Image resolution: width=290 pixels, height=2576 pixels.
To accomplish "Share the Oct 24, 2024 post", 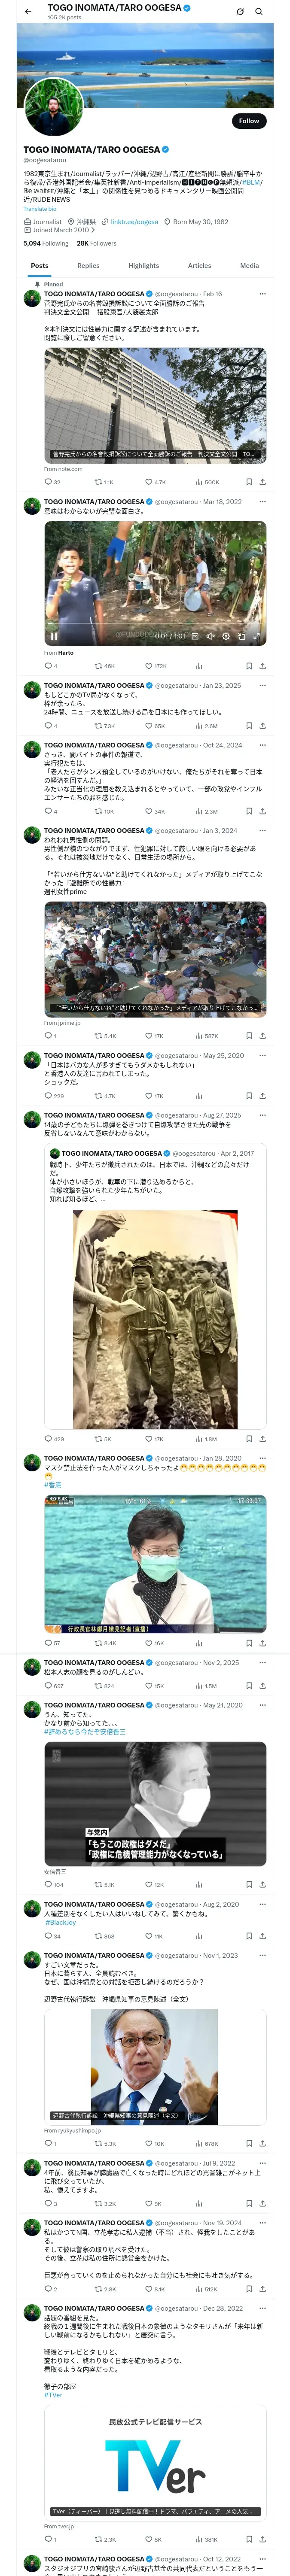I will tap(262, 812).
